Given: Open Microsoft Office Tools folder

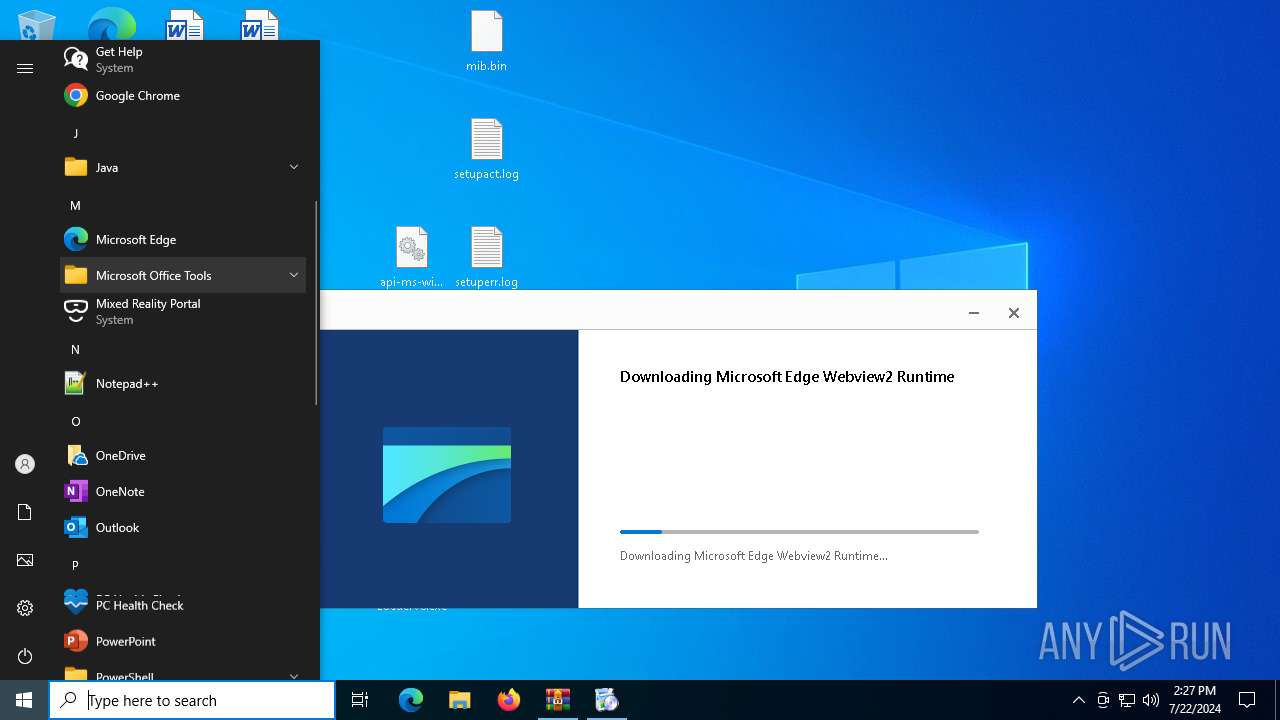Looking at the screenshot, I should (x=183, y=275).
